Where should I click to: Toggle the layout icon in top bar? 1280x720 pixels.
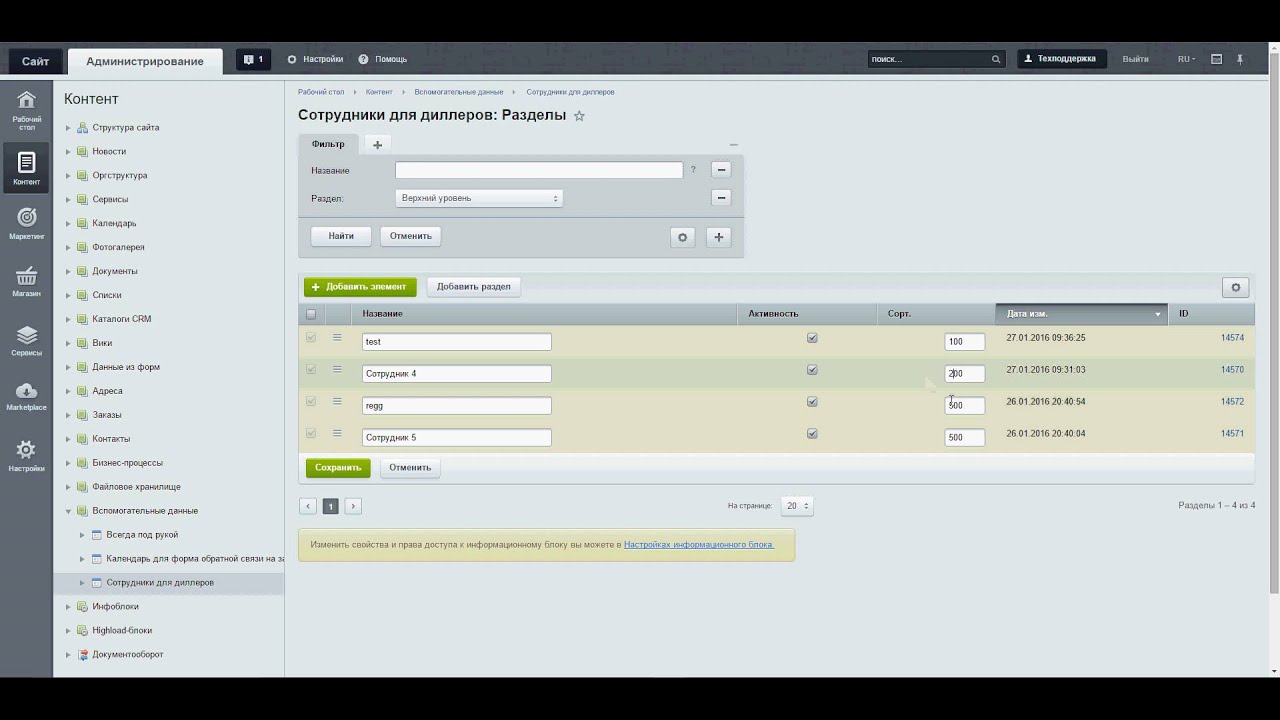pyautogui.click(x=1217, y=59)
